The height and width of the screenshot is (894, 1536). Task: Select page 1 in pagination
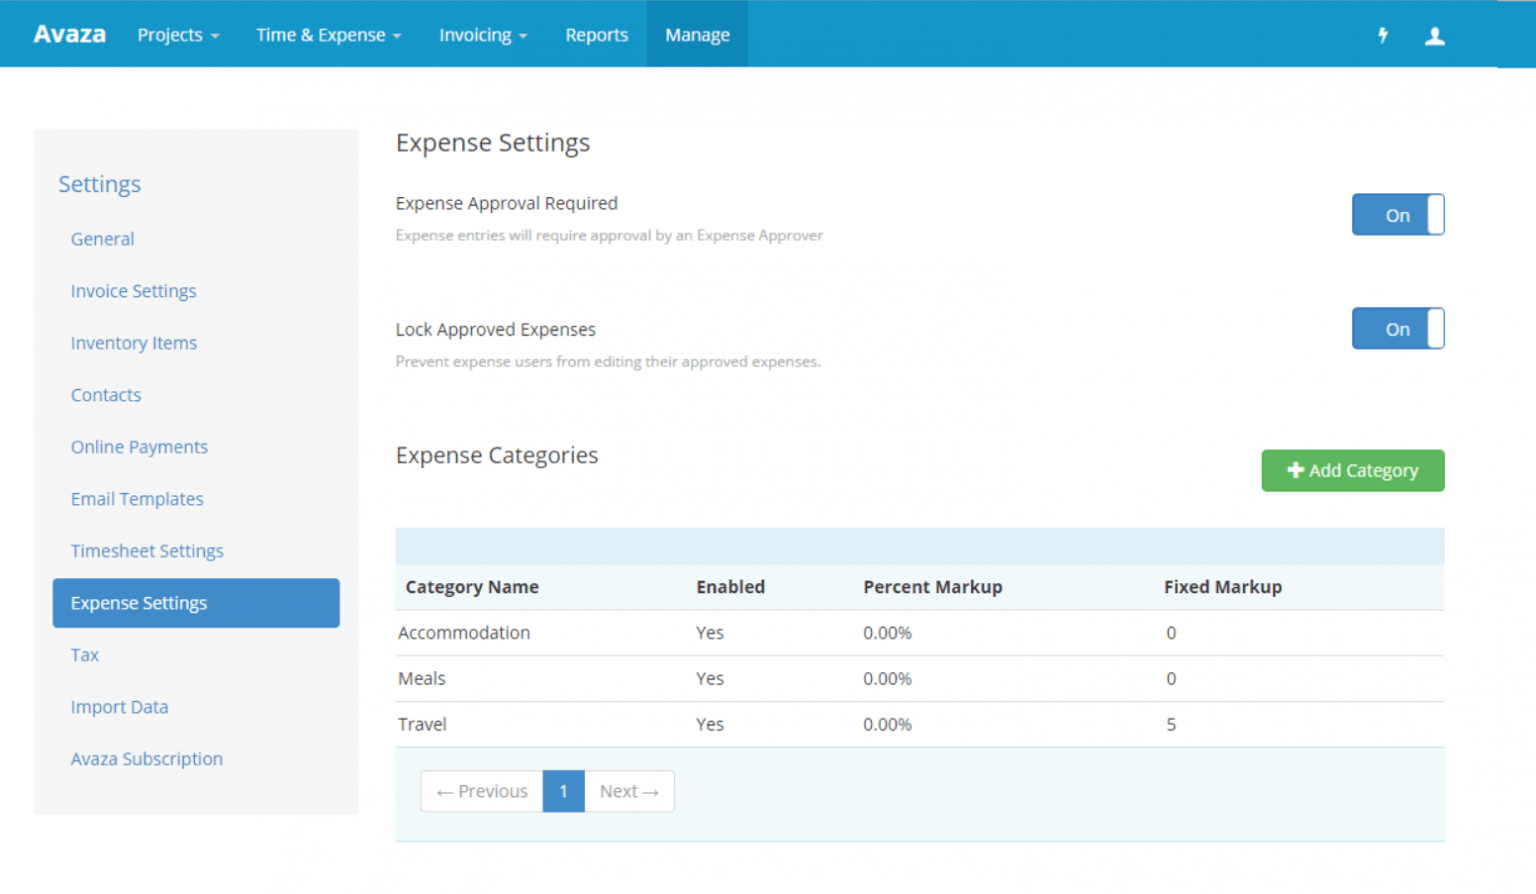(x=563, y=791)
